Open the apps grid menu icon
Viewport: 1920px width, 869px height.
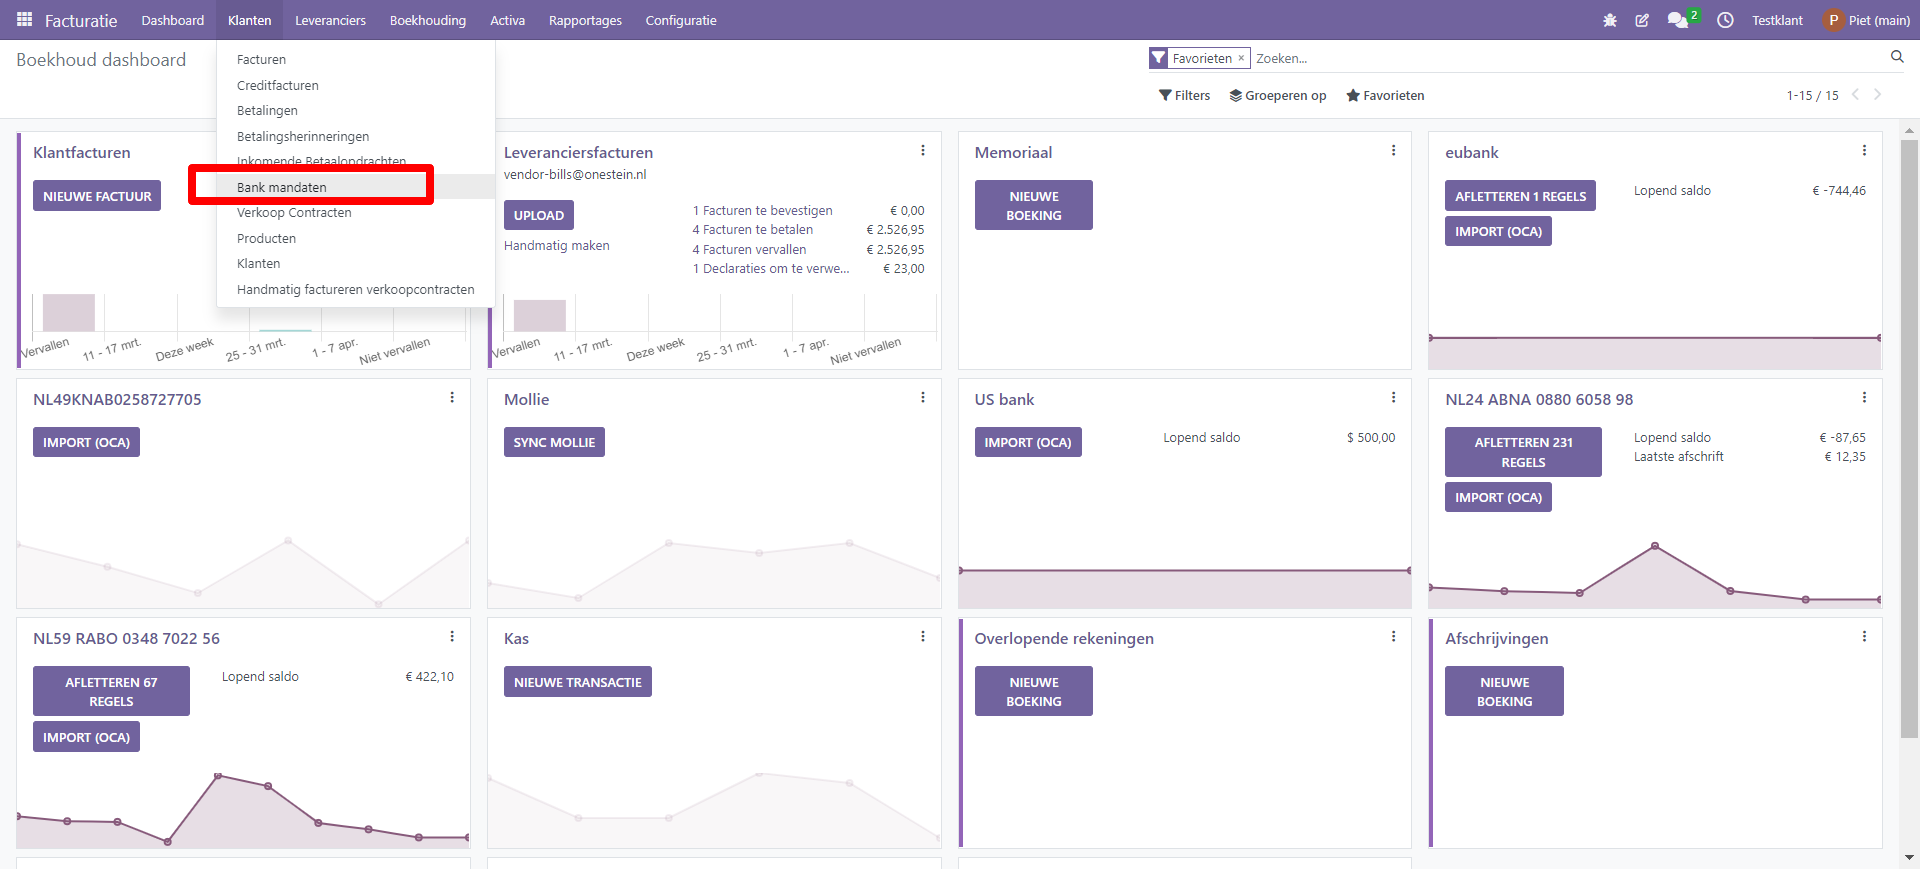pyautogui.click(x=25, y=20)
